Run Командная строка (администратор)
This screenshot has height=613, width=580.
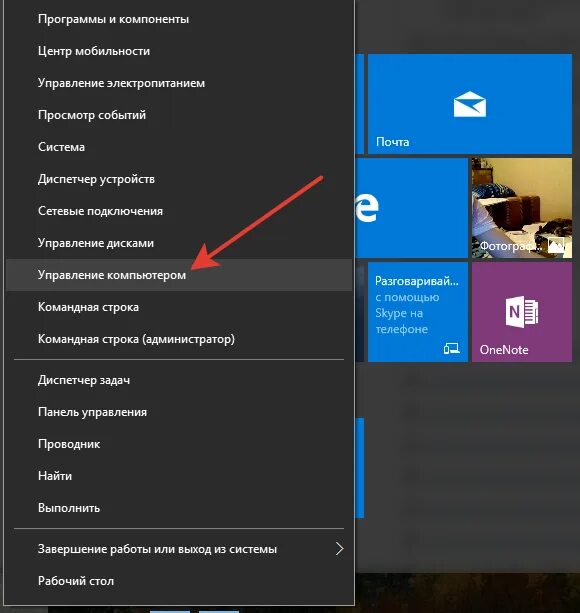[x=179, y=339]
